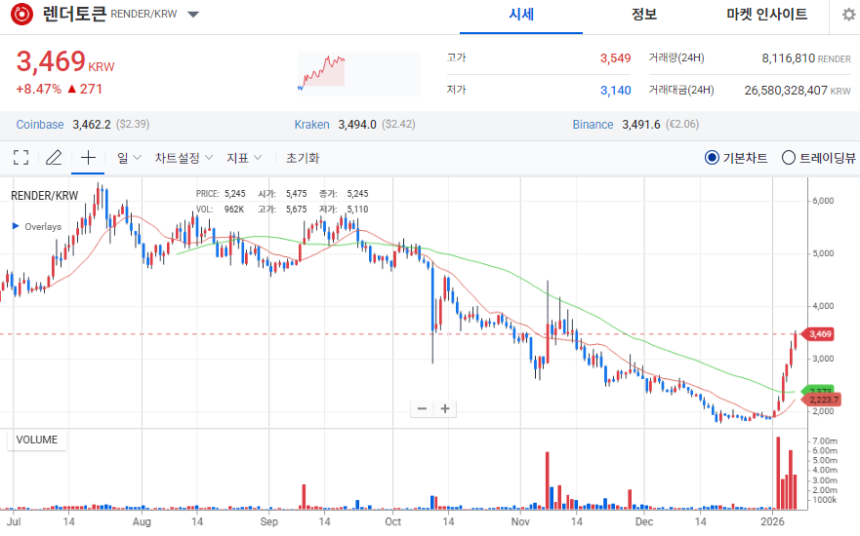
Task: Zoom in chart with plus button
Action: (445, 408)
